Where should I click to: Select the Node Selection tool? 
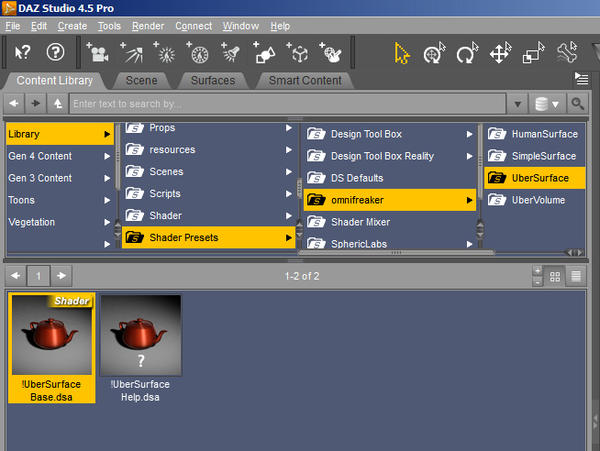[401, 53]
